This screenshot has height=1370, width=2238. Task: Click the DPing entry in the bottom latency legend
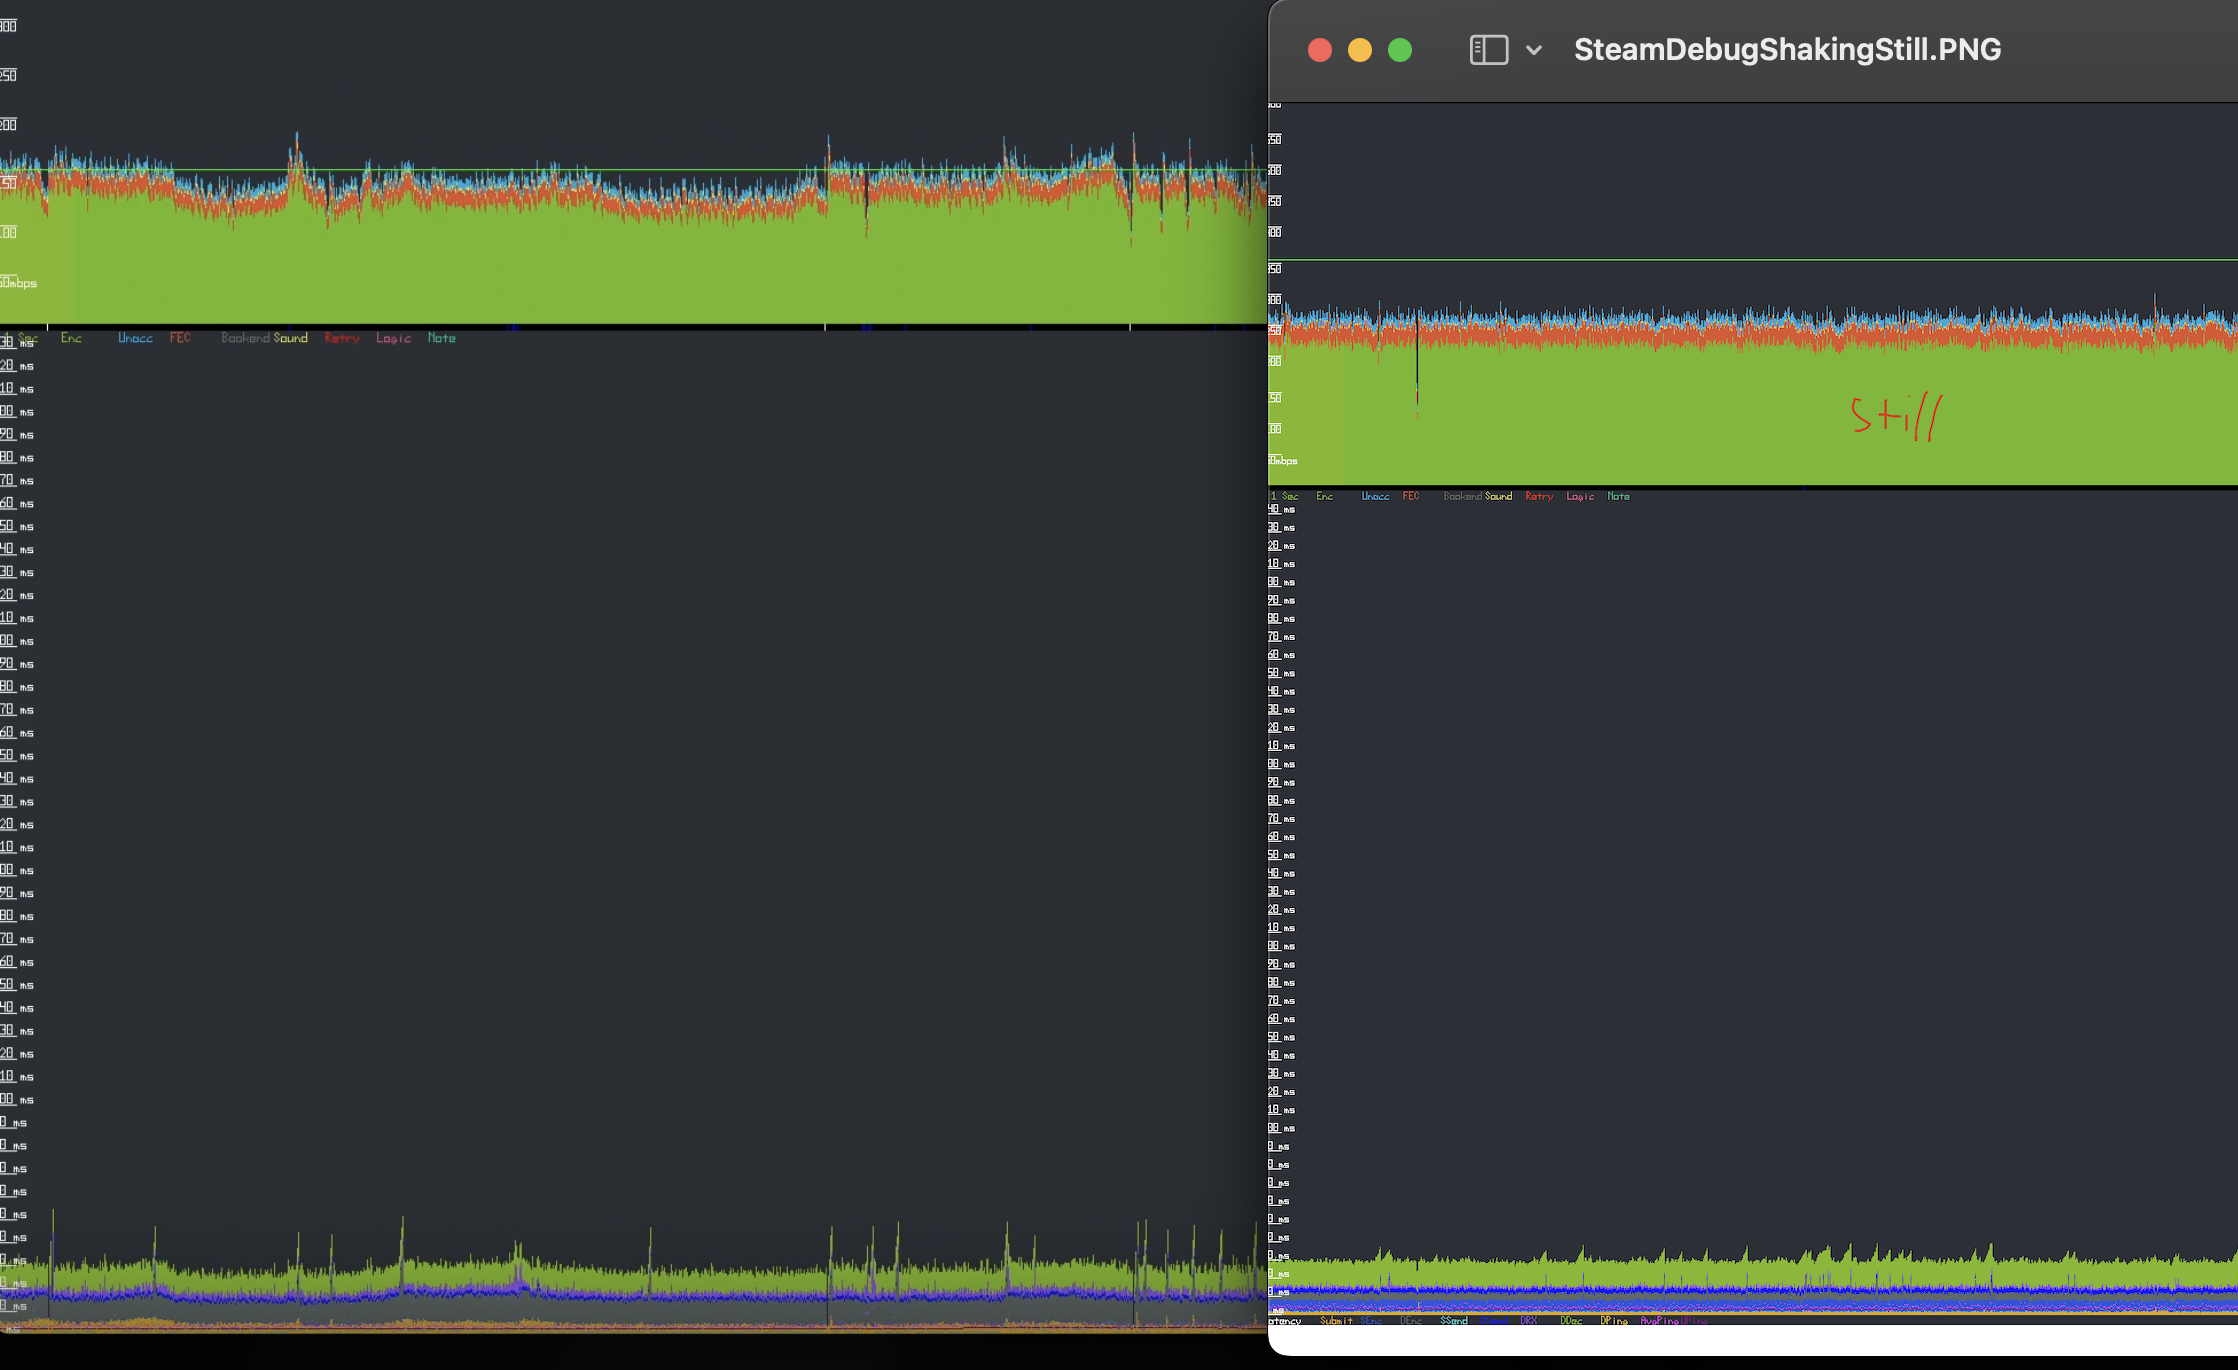(1613, 1320)
